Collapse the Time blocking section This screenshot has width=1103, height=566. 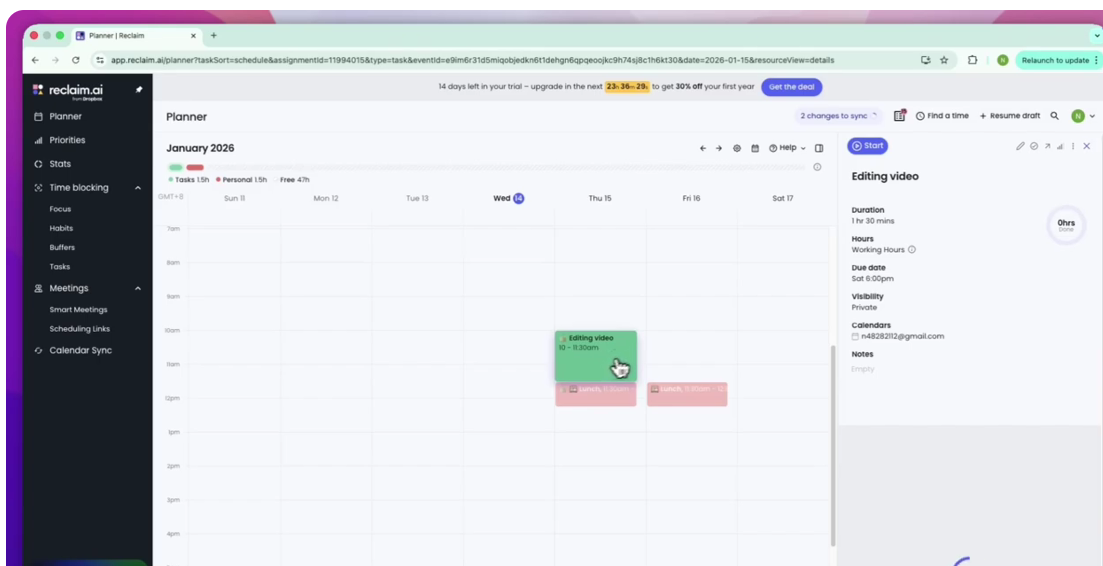click(x=138, y=188)
